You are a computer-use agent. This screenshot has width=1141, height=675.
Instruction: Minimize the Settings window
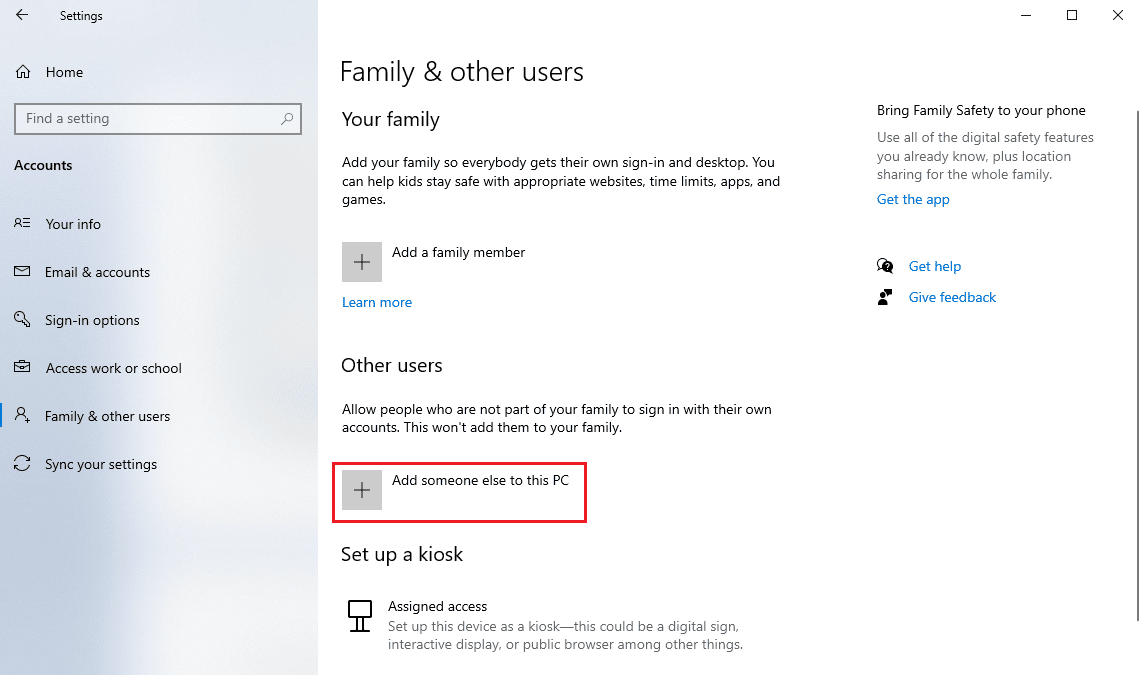point(1026,15)
